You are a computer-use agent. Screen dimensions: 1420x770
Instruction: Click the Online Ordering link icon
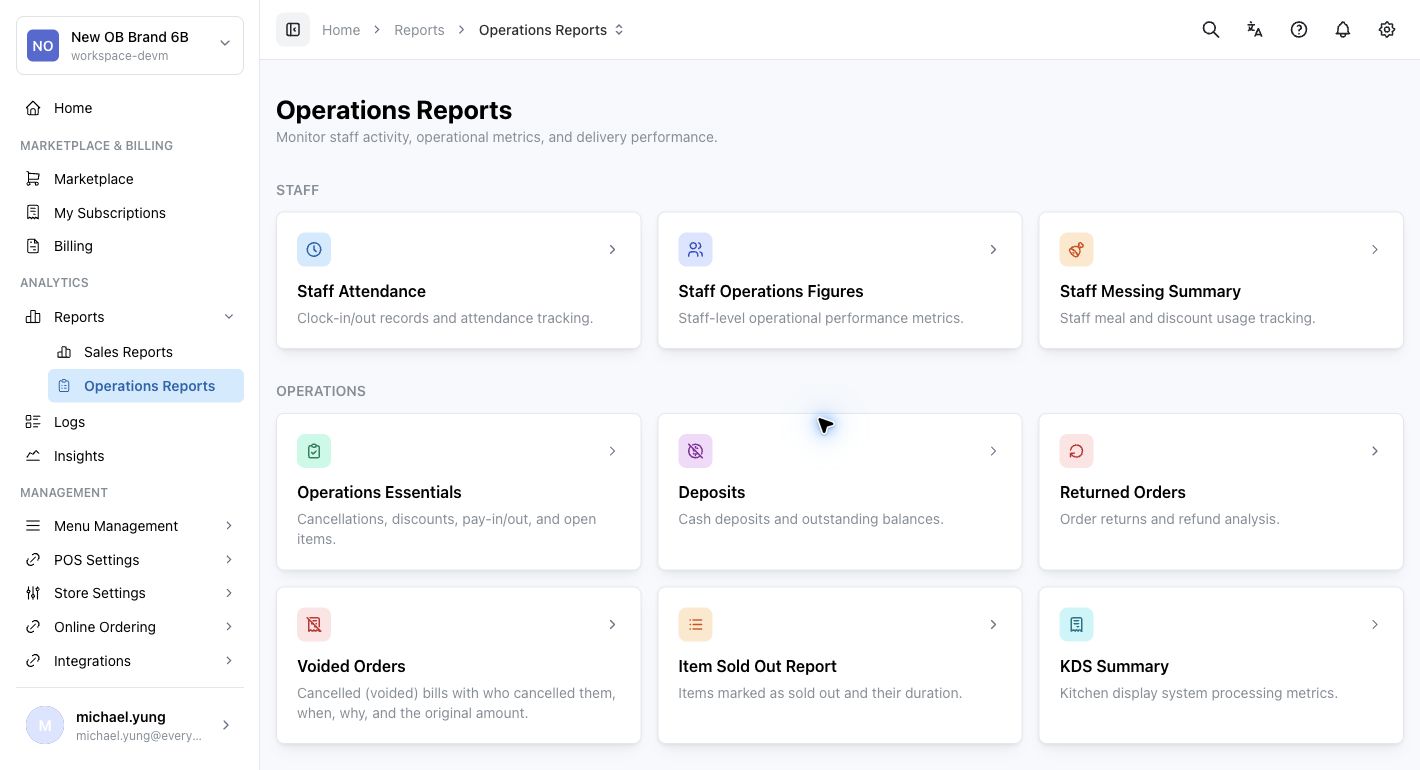tap(33, 627)
